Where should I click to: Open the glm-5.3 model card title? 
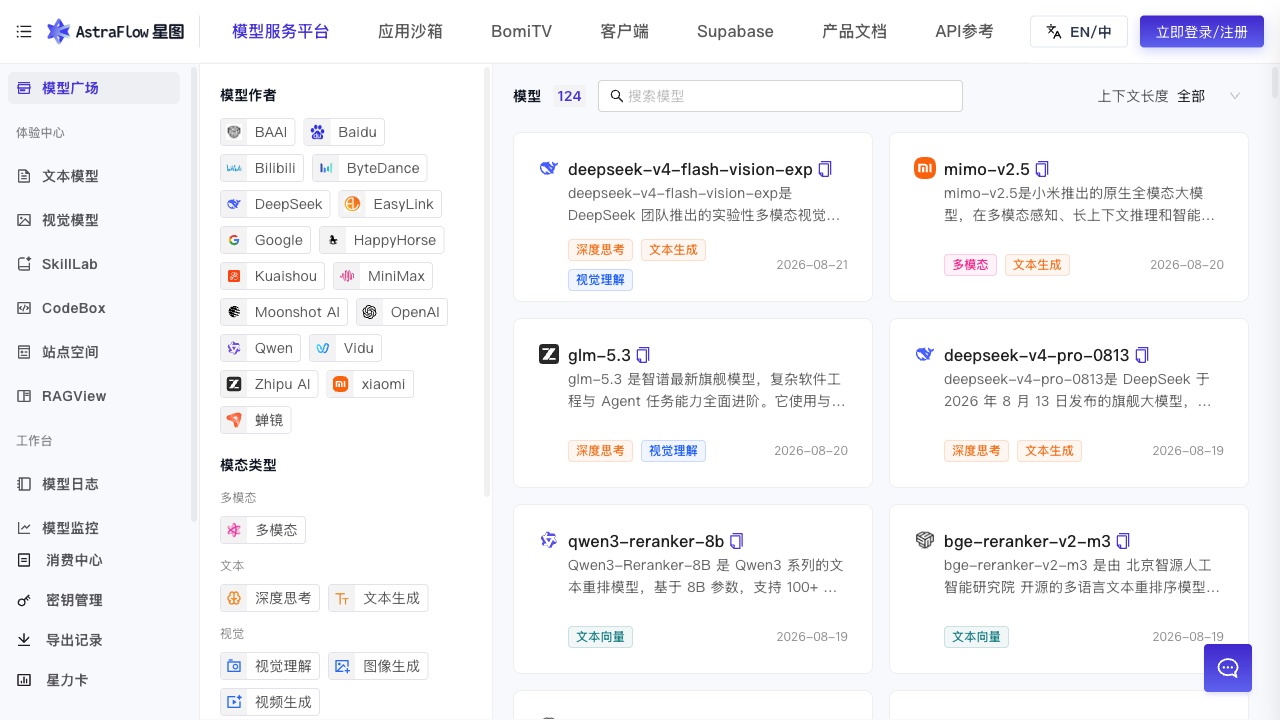[x=599, y=355]
